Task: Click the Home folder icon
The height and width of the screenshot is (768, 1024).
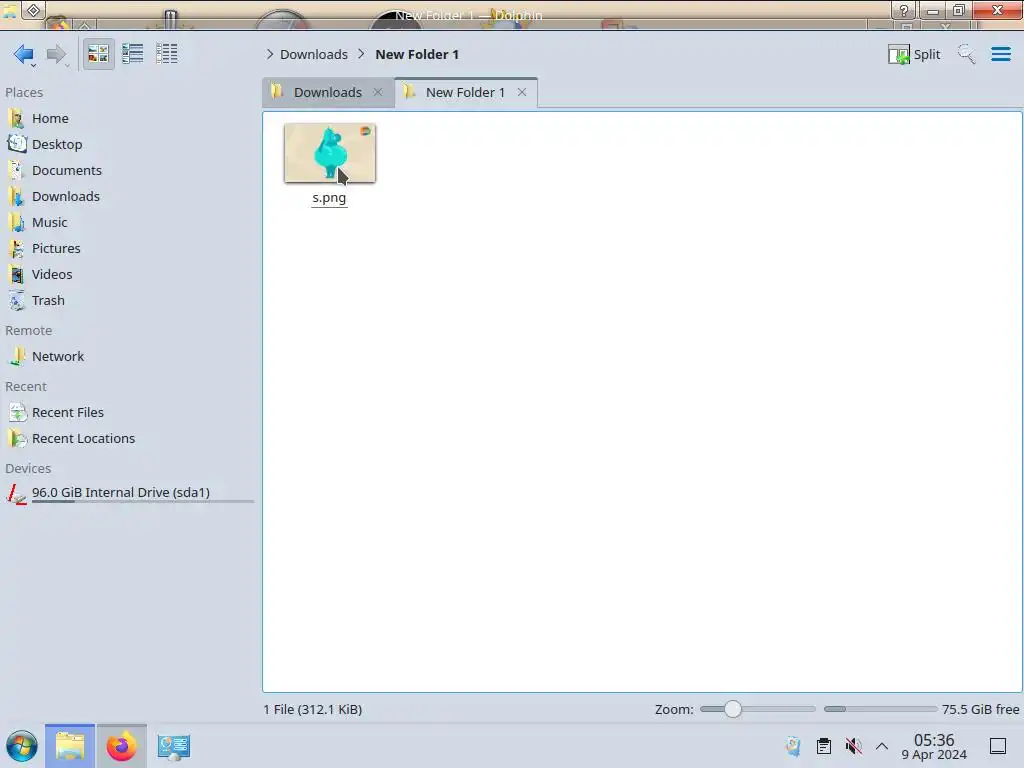Action: click(x=17, y=118)
